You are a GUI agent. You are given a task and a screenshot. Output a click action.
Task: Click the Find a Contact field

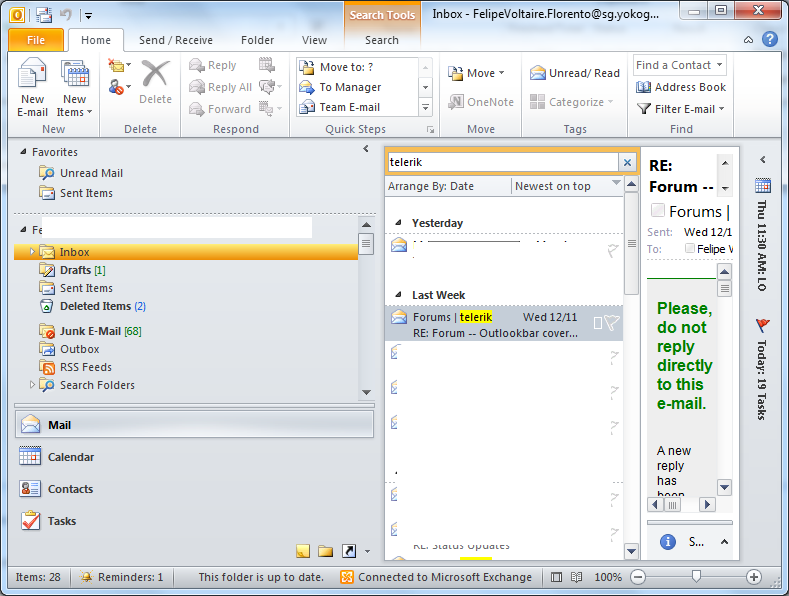click(679, 65)
